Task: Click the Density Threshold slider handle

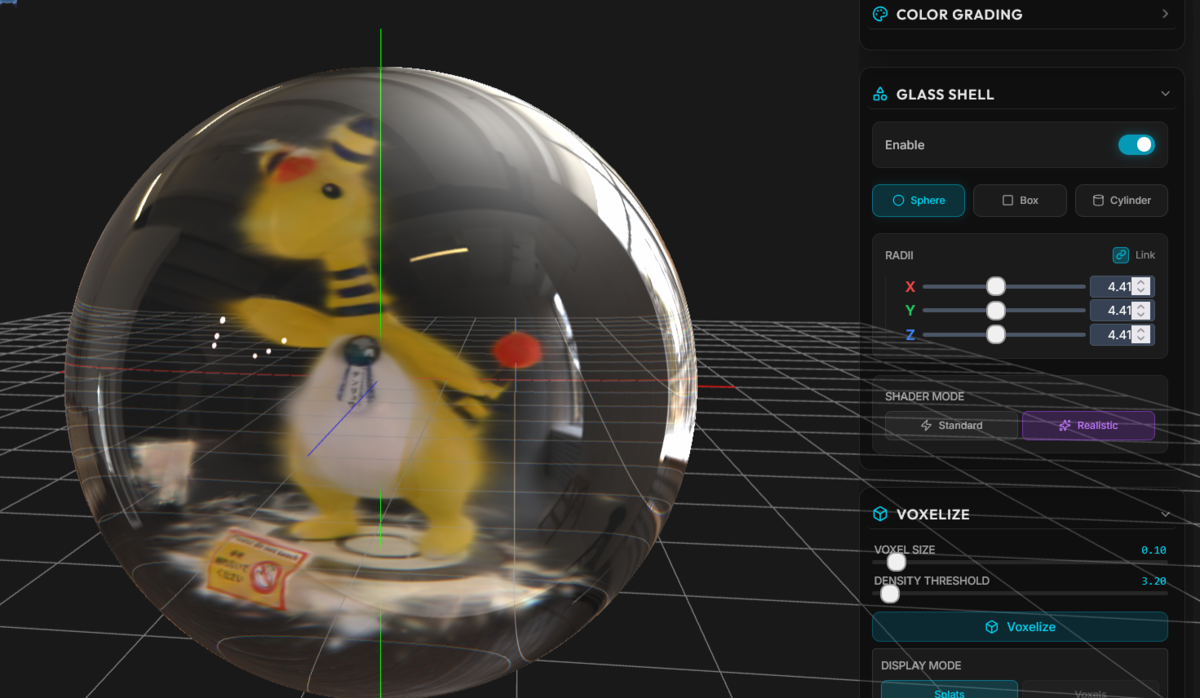Action: [x=889, y=594]
